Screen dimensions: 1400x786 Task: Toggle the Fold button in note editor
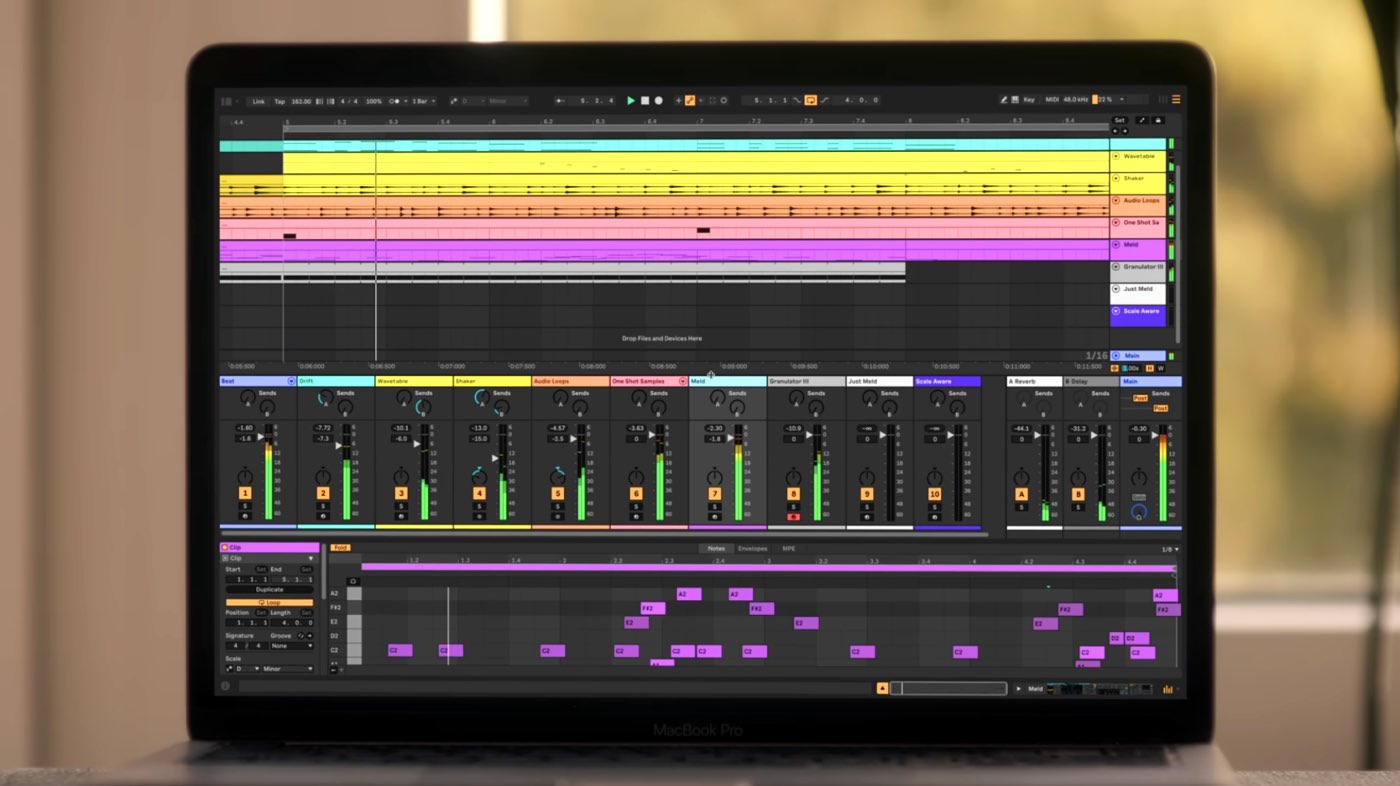pyautogui.click(x=340, y=548)
